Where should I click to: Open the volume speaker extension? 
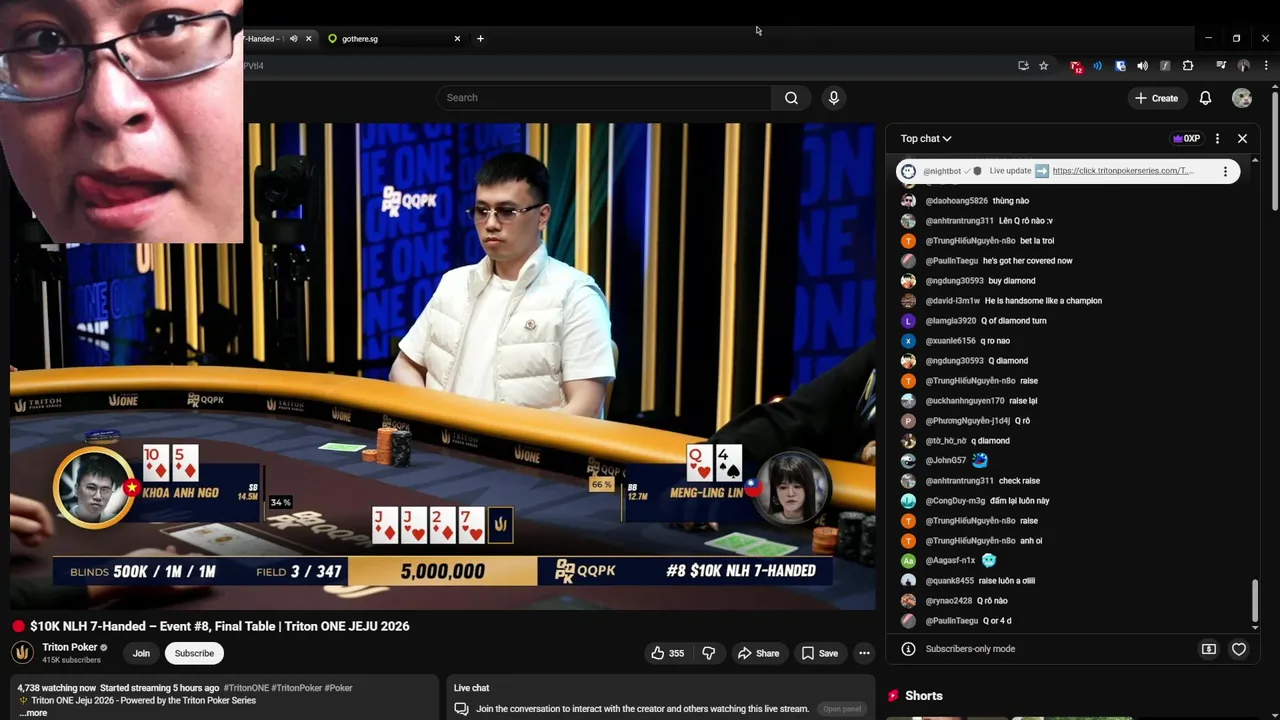pos(1142,66)
